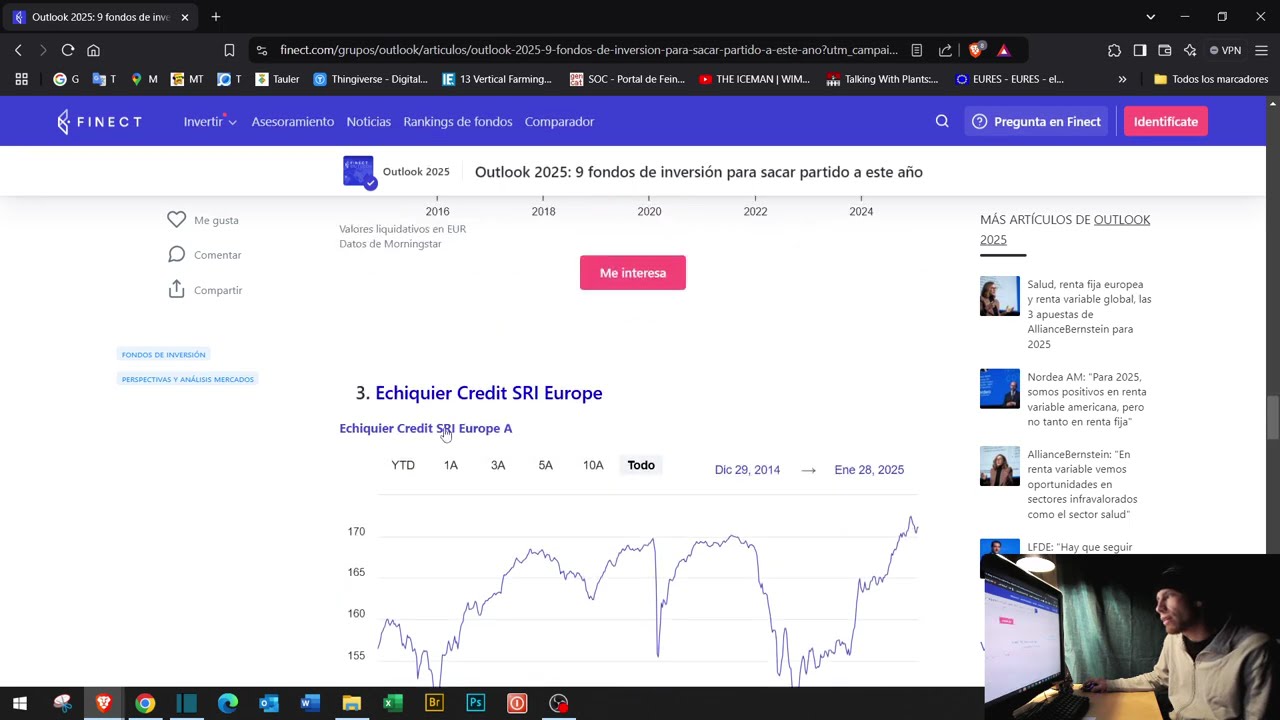Click the page vertical scrollbar thumb
This screenshot has height=720, width=1280.
pos(1272,417)
